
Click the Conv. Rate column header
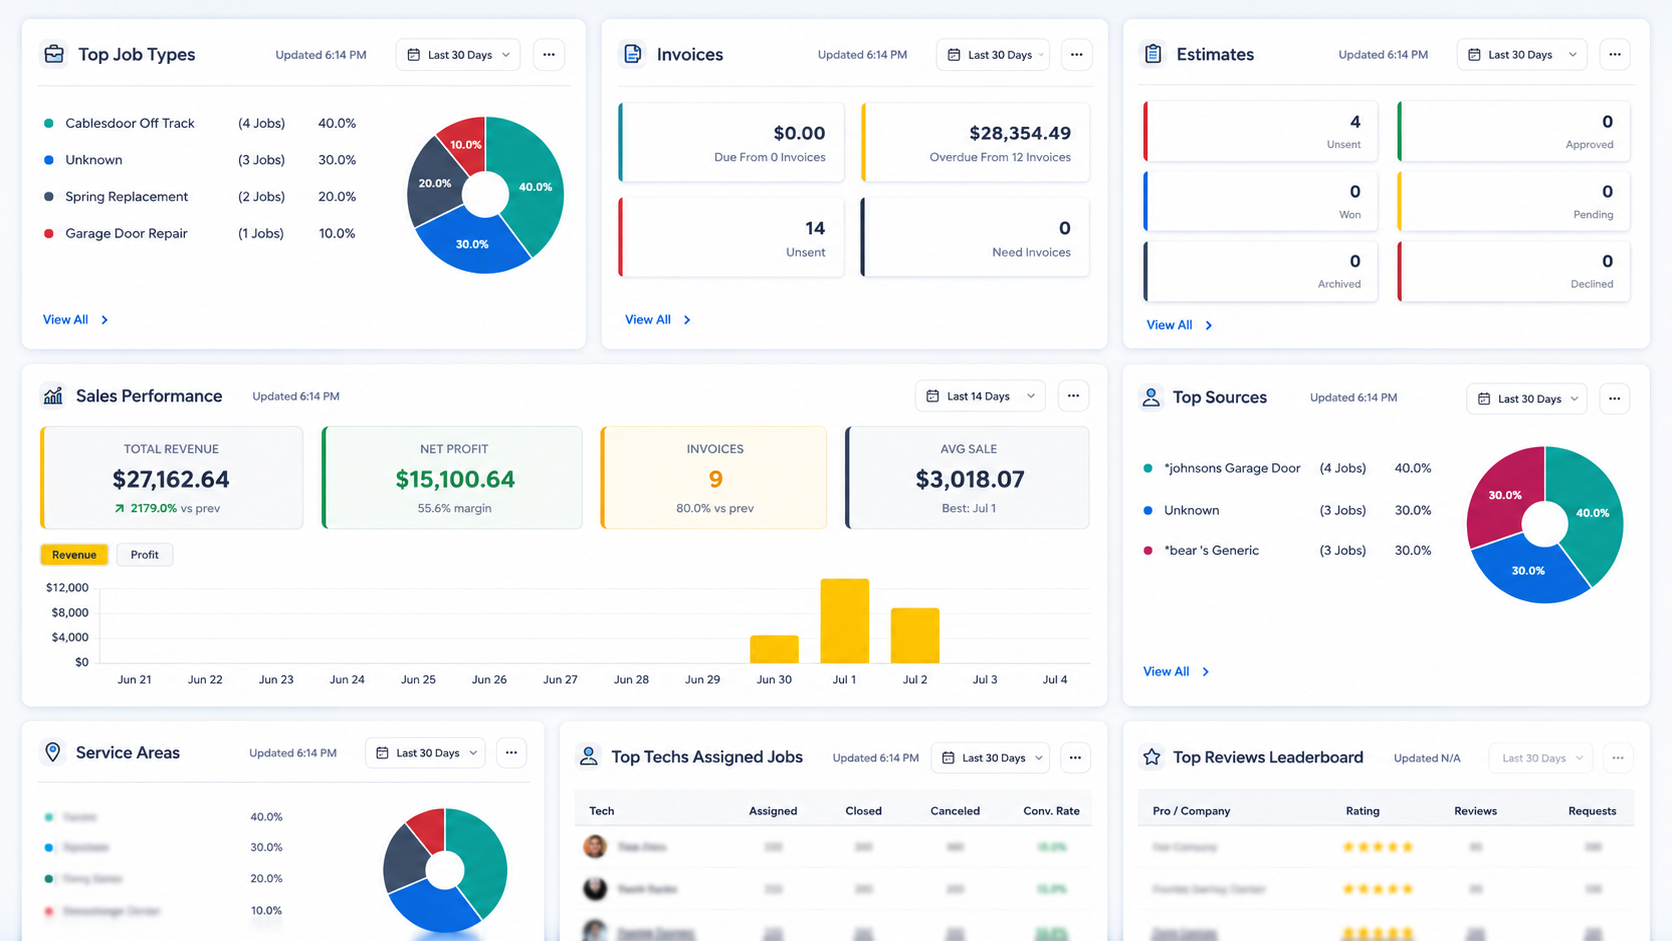1051,811
